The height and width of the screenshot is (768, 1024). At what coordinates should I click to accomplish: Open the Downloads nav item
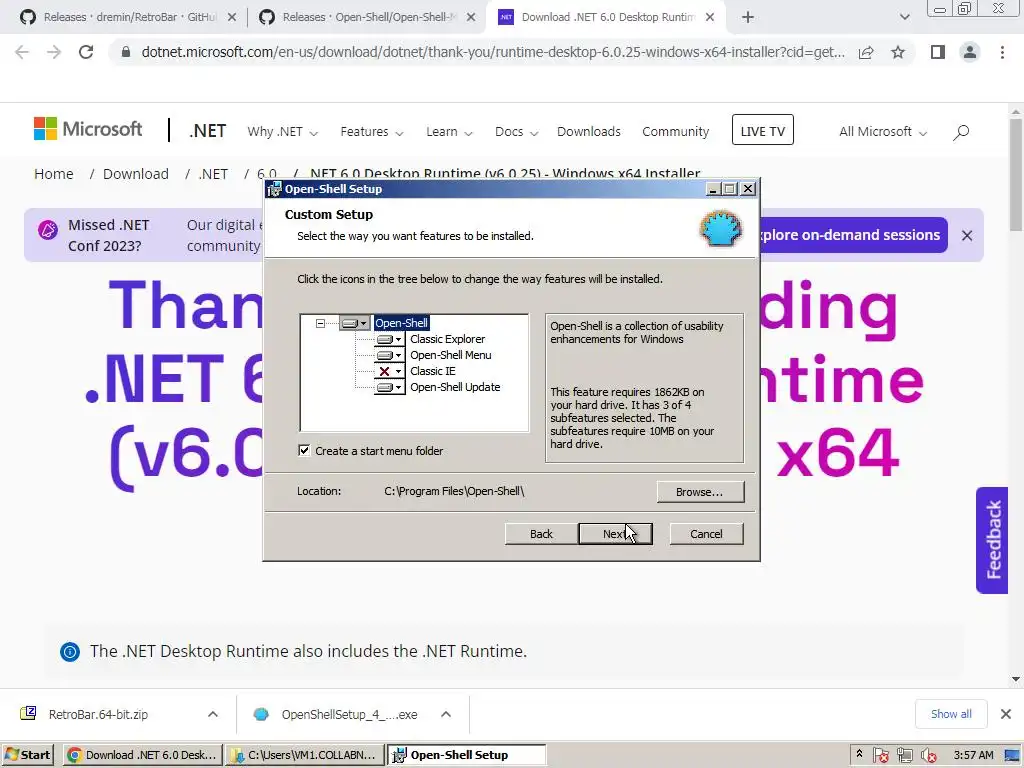(x=588, y=132)
